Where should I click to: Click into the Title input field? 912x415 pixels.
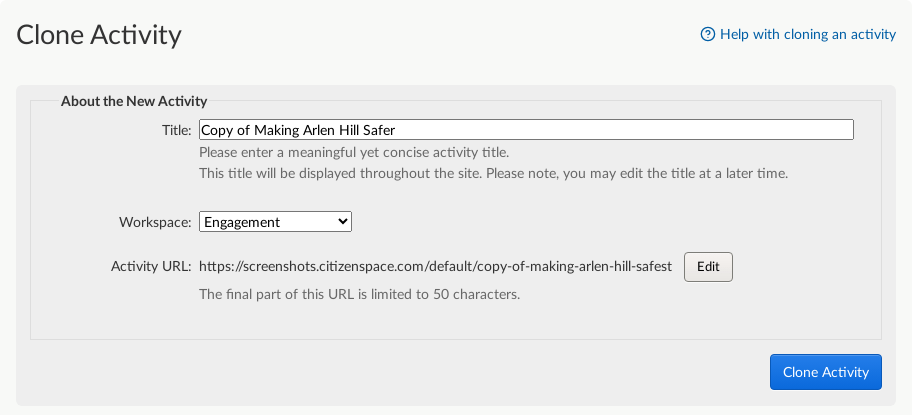coord(526,130)
